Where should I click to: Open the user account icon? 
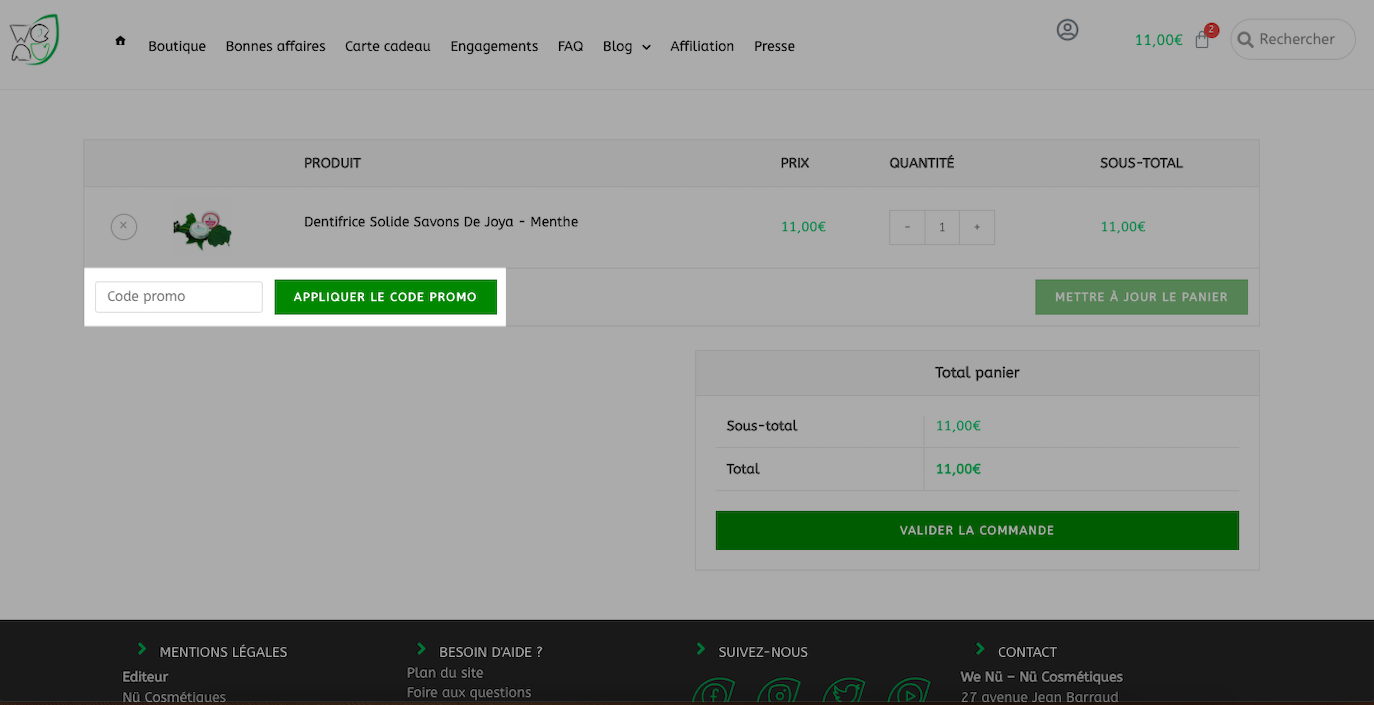tap(1067, 30)
